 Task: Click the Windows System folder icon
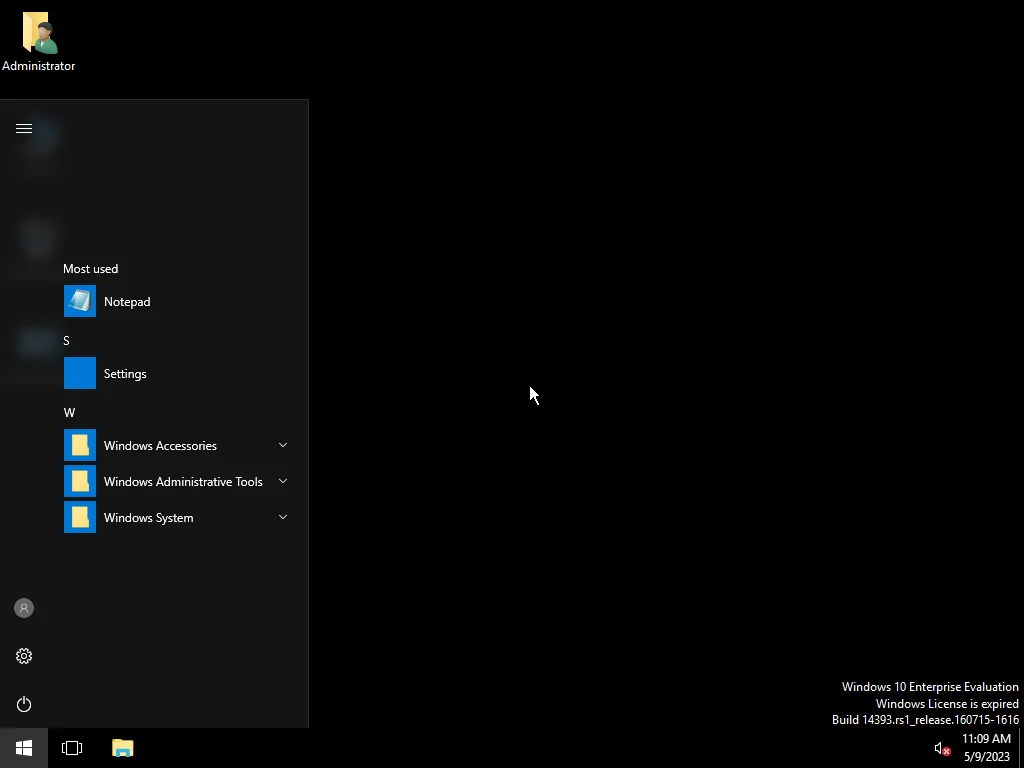pyautogui.click(x=80, y=517)
